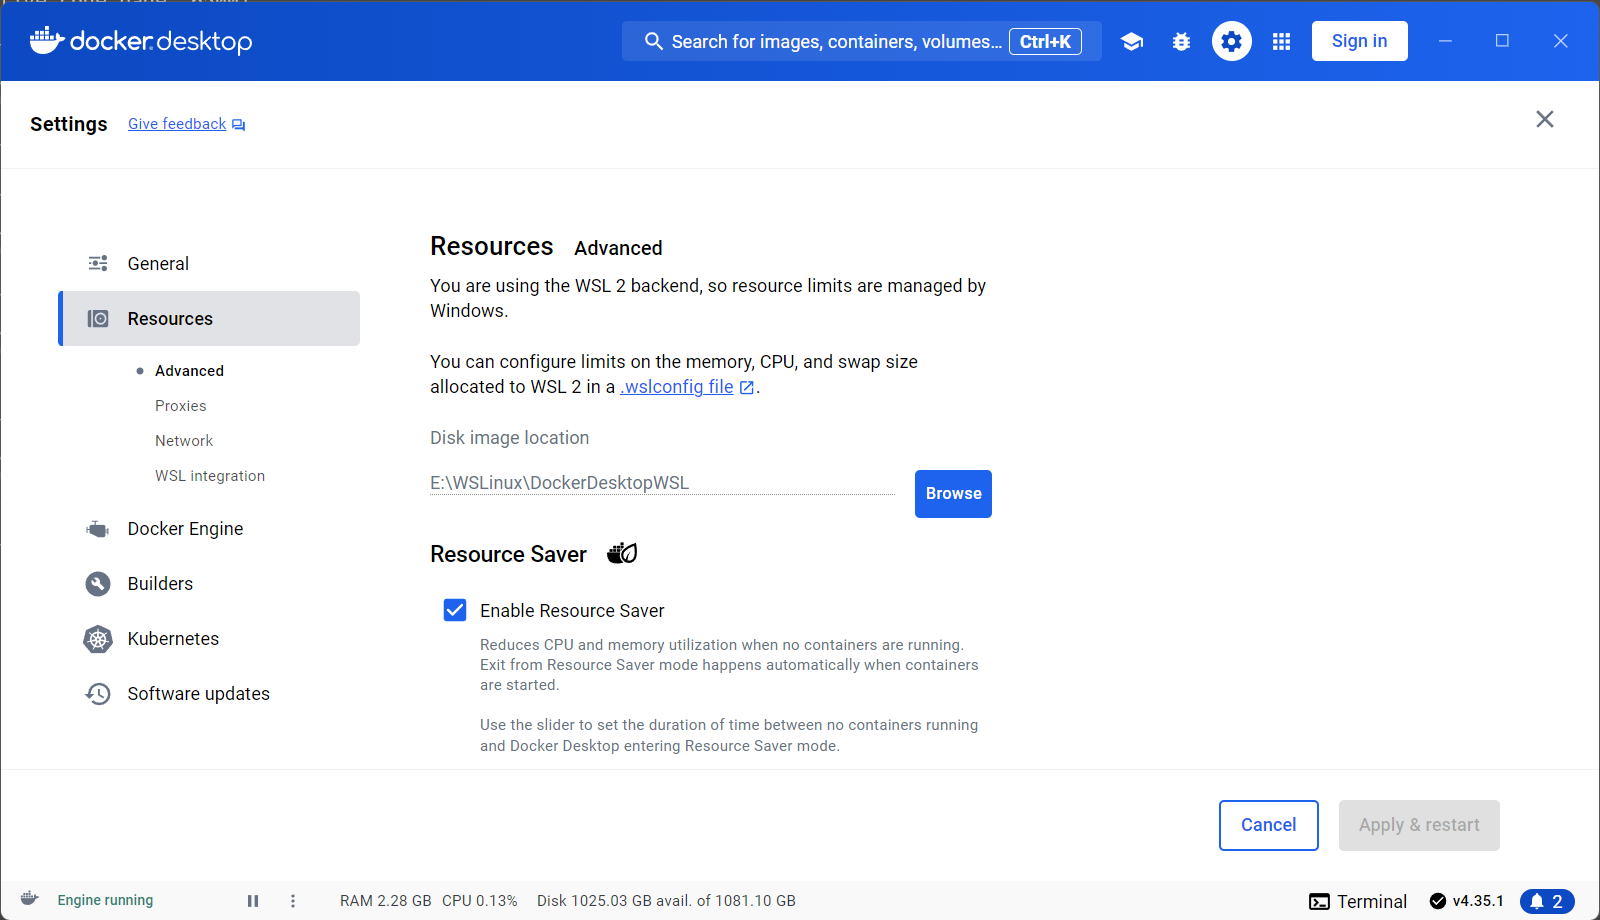Click the external link icon beside .wslconfig
This screenshot has height=920, width=1600.
747,388
